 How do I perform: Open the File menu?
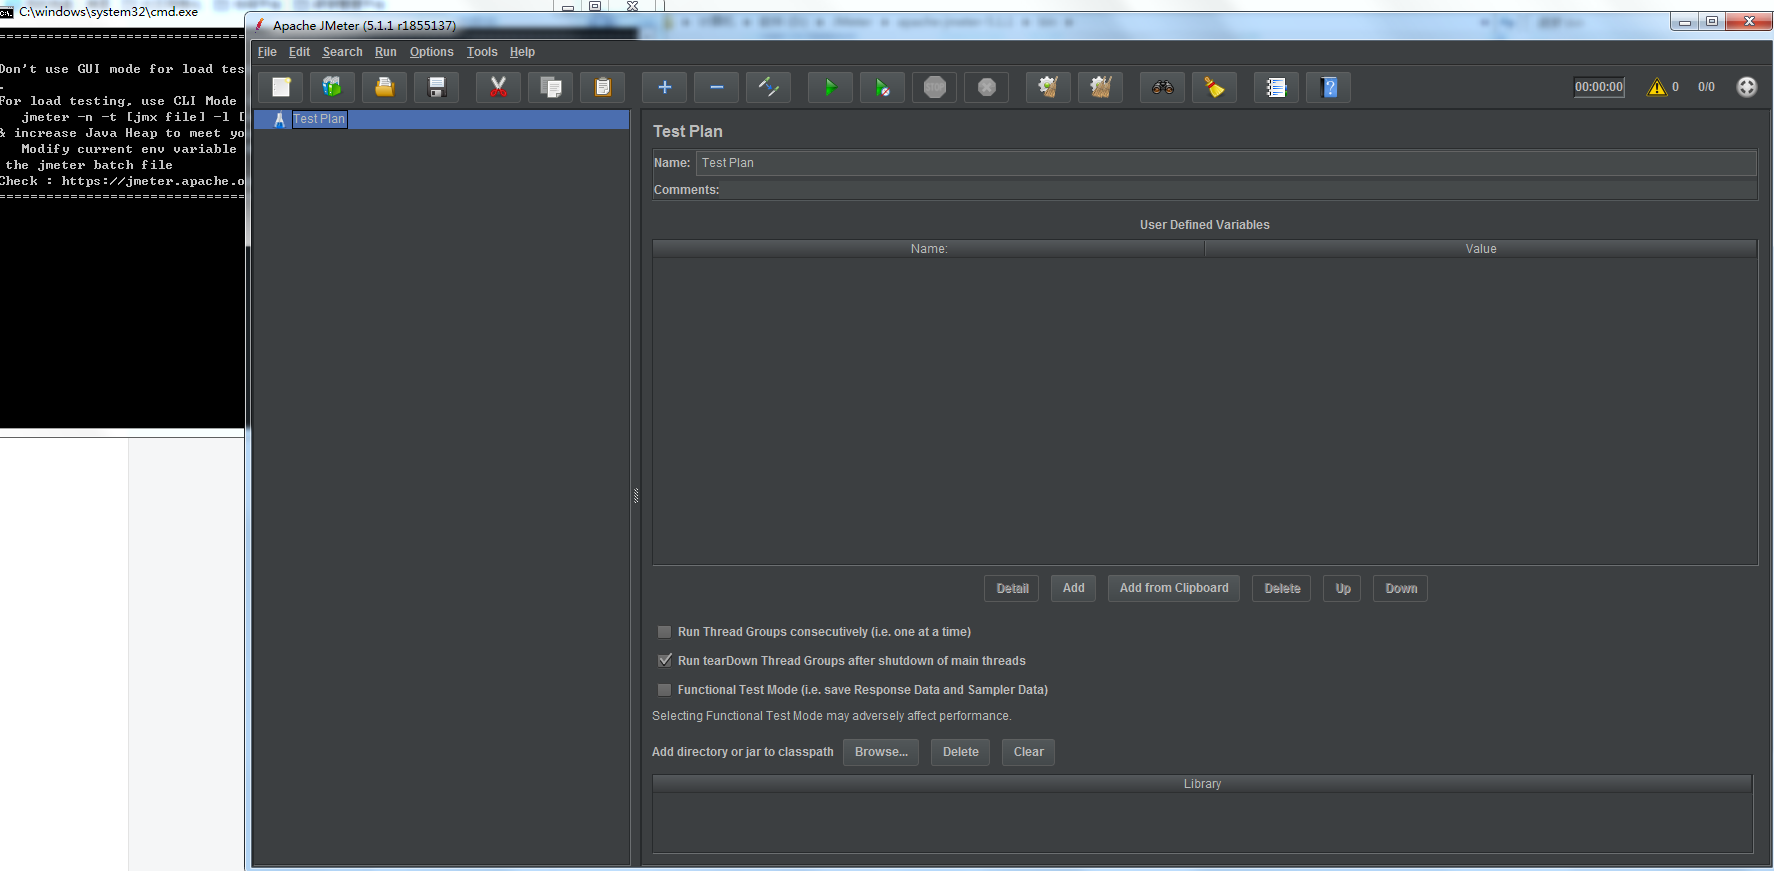click(267, 52)
